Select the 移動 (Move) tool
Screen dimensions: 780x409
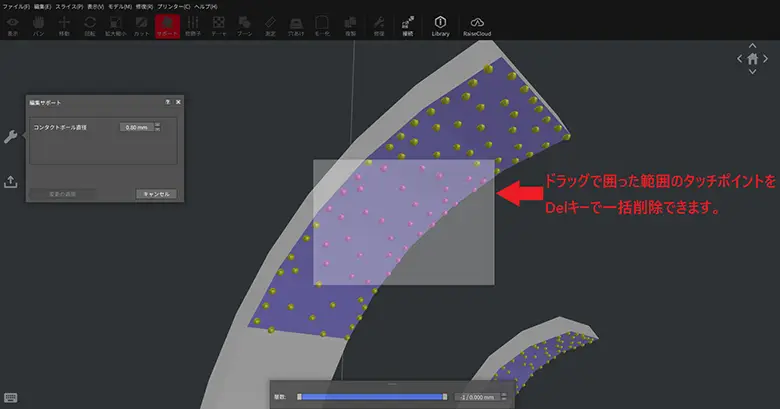point(64,24)
